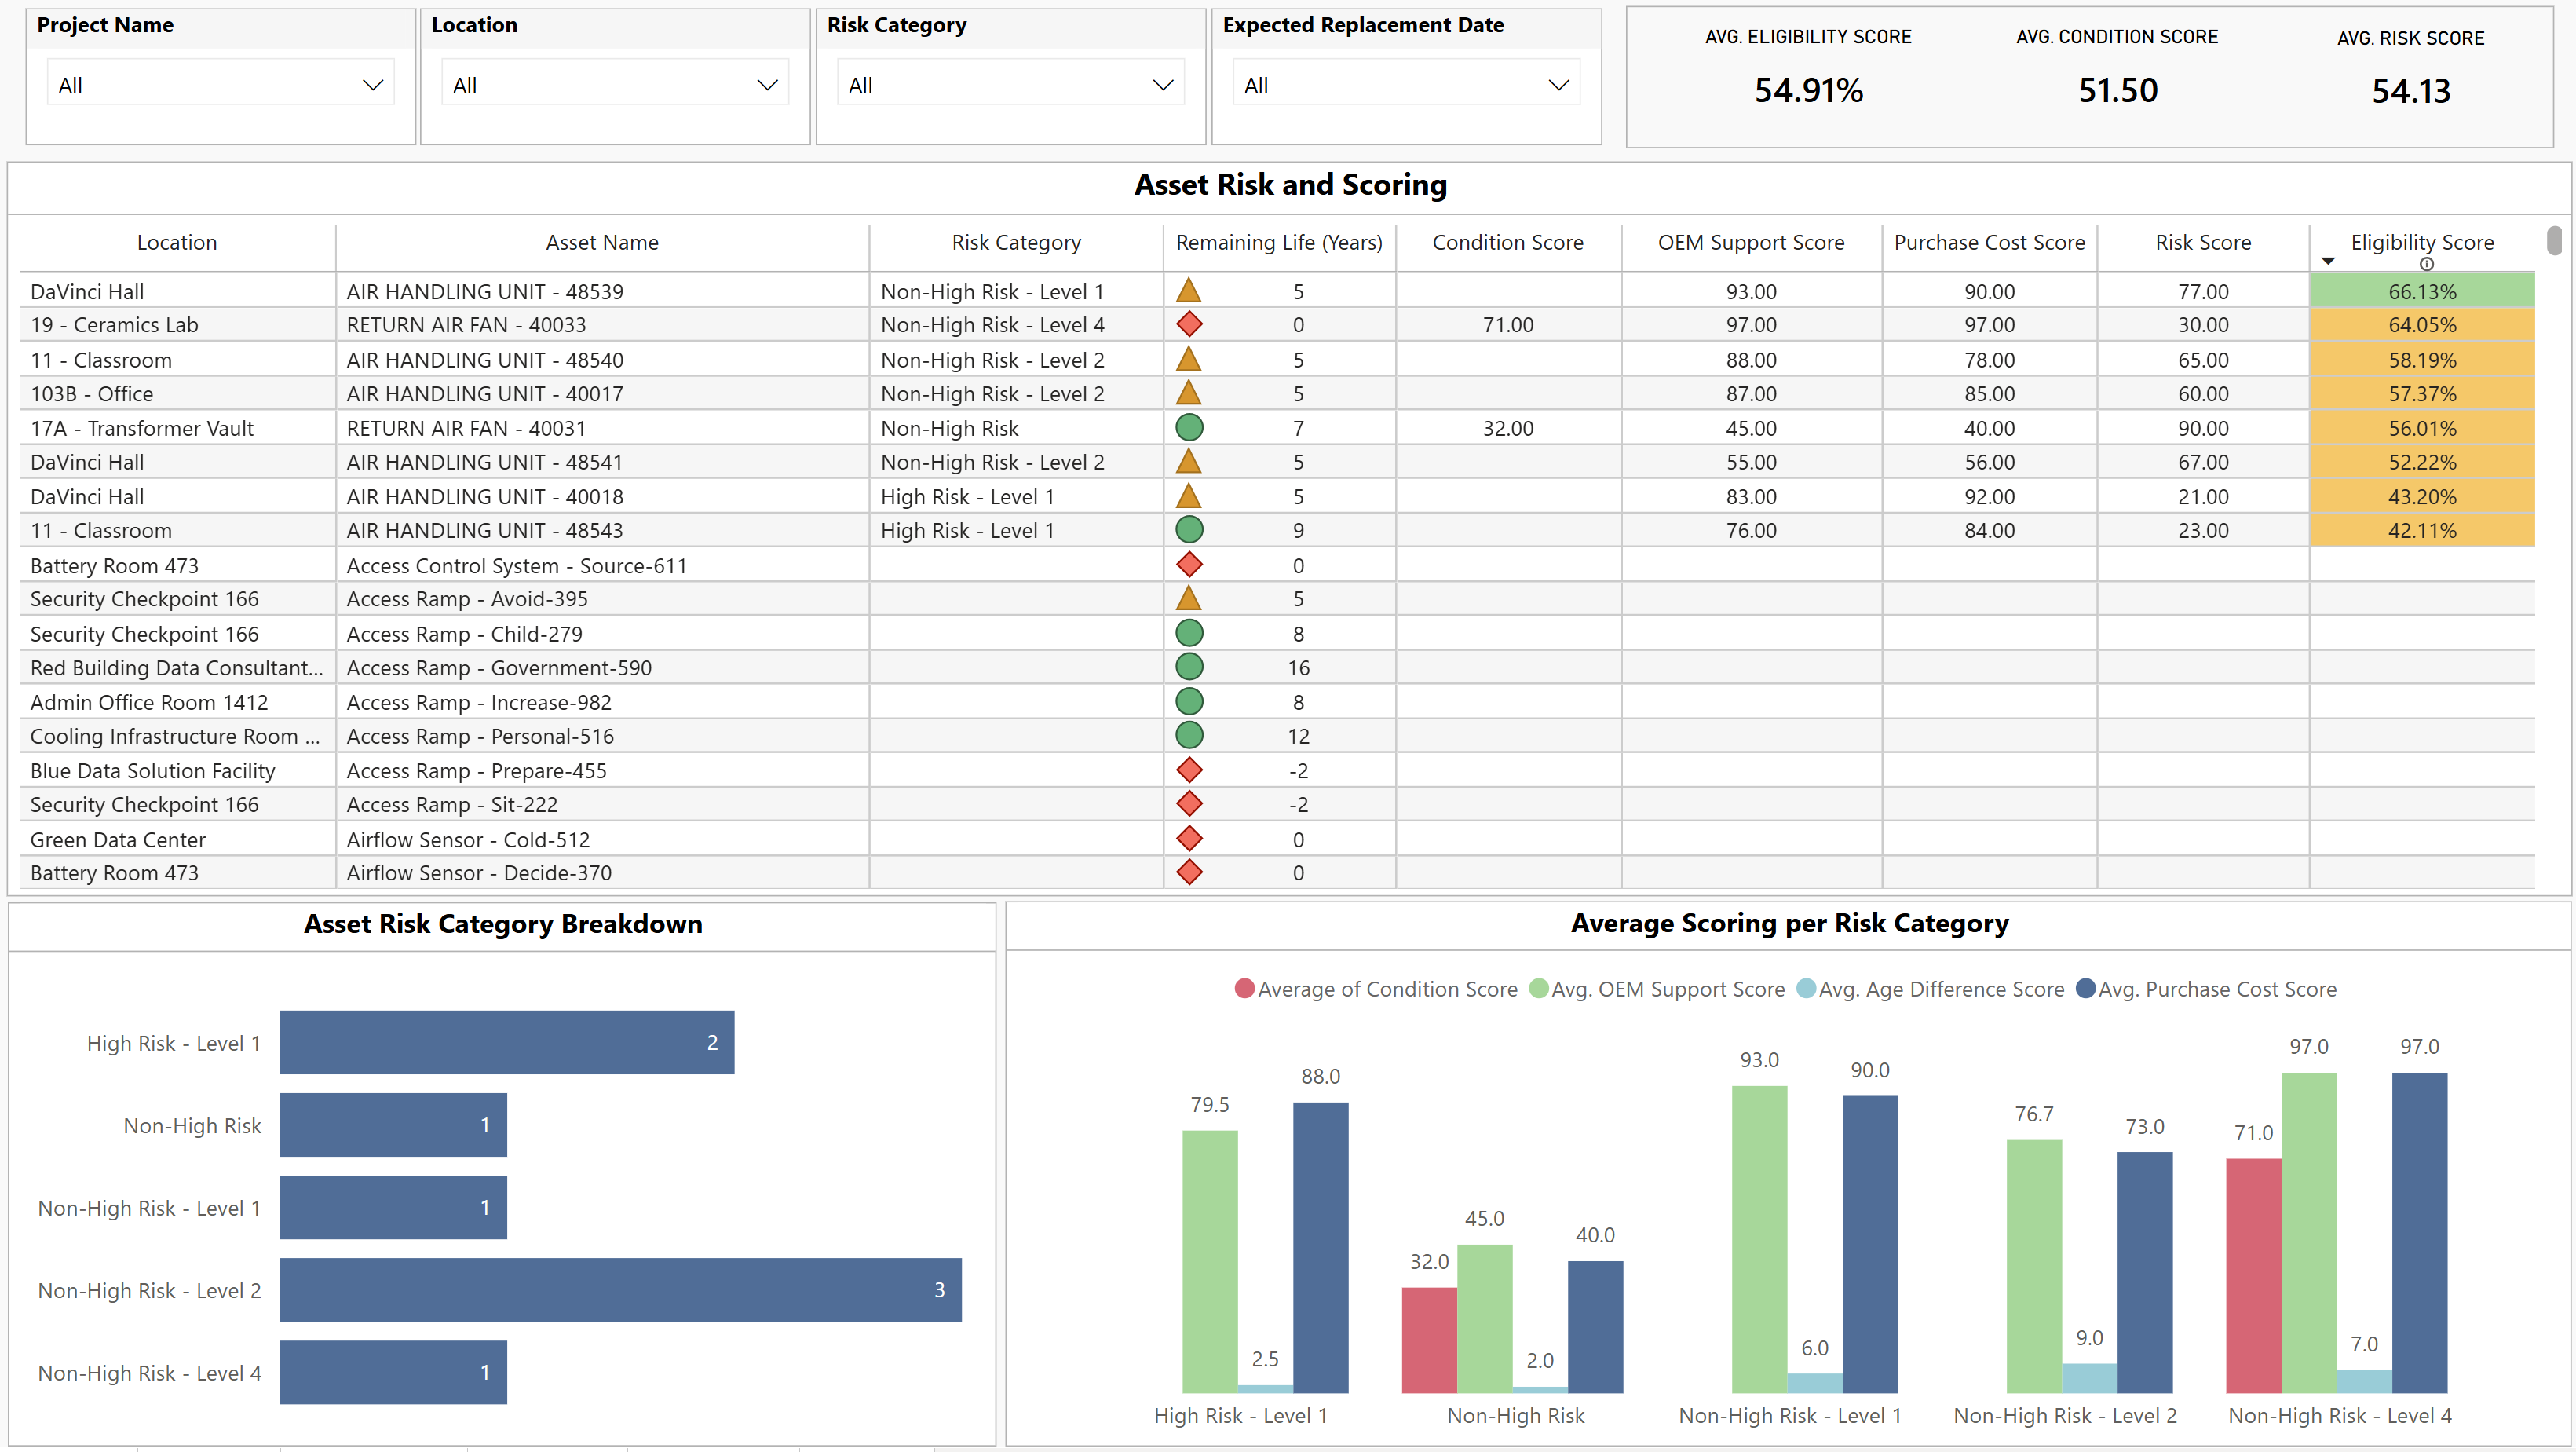
Task: Expand the Expected Replacement Date dropdown
Action: [1405, 85]
